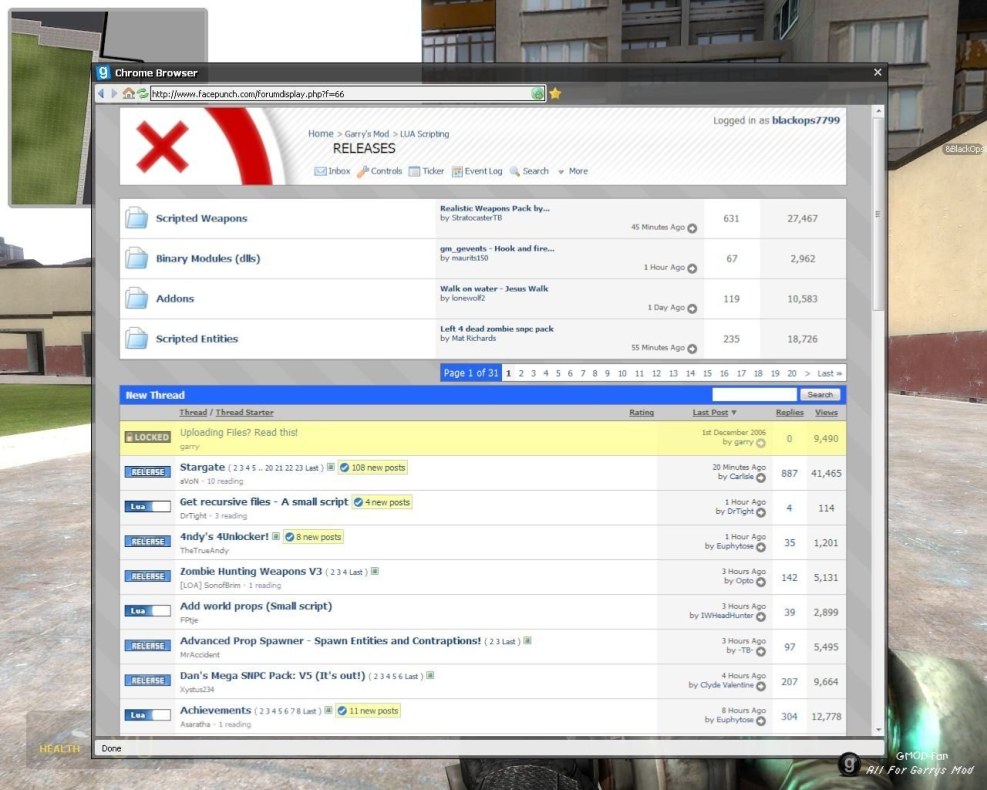Start a New Thread
The height and width of the screenshot is (790, 987).
[155, 395]
